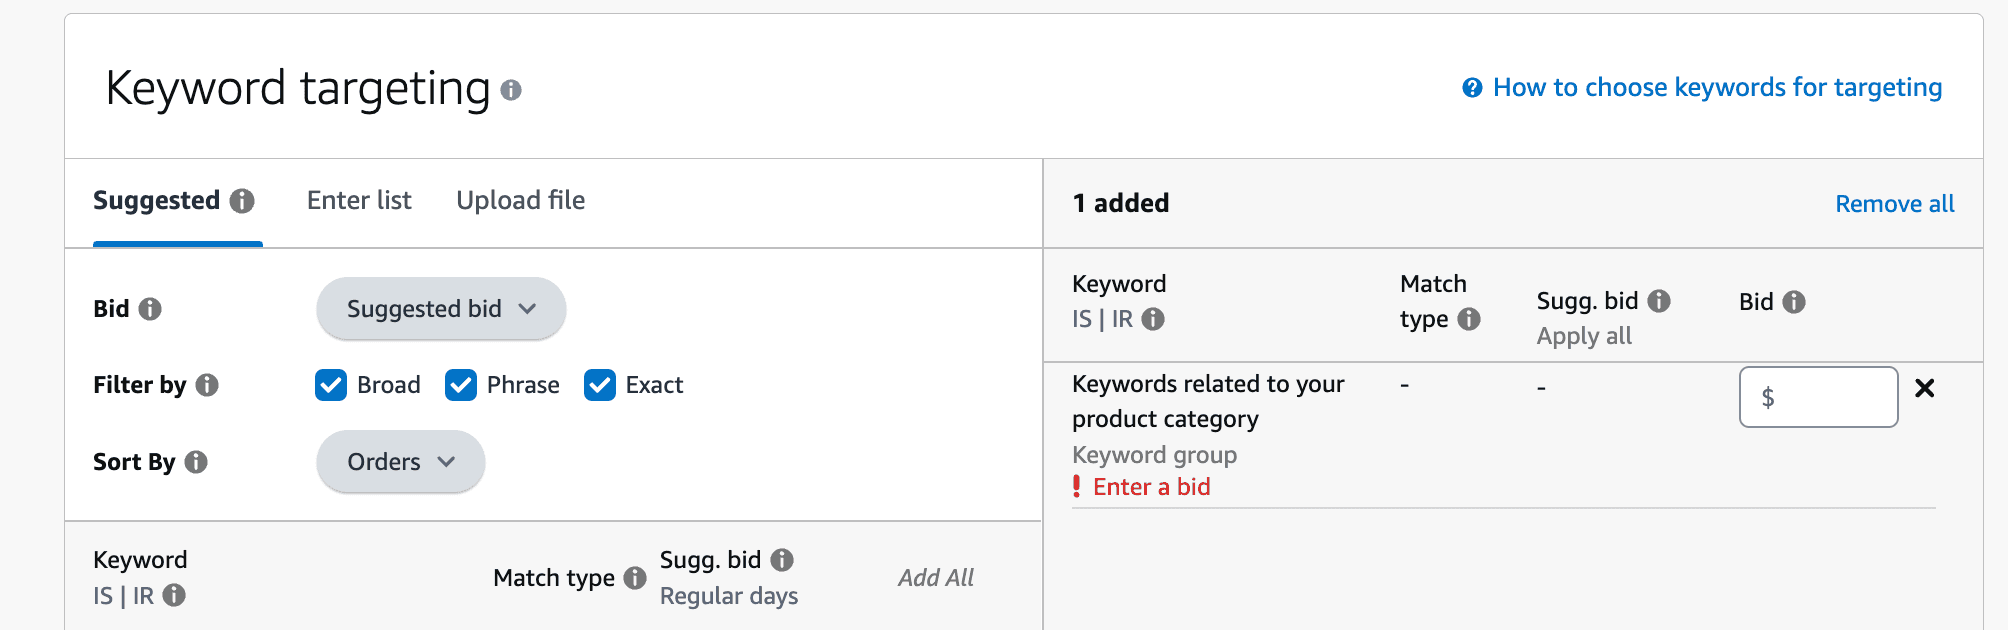
Task: Click the bid dollar input field
Action: (1817, 397)
